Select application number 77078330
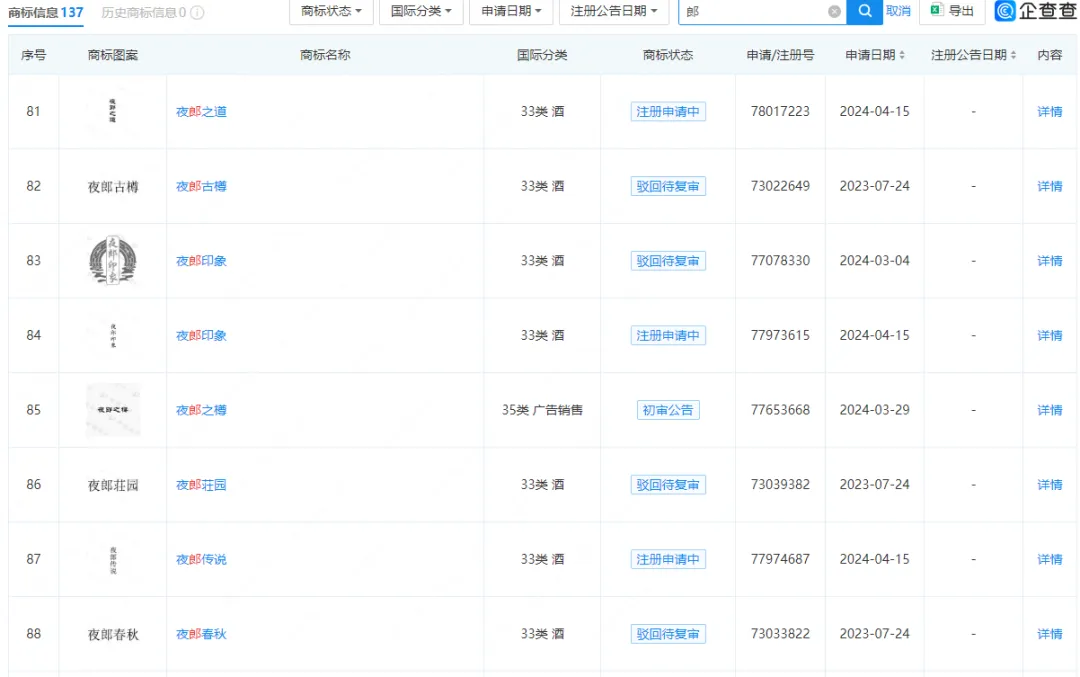The width and height of the screenshot is (1080, 677). [780, 261]
